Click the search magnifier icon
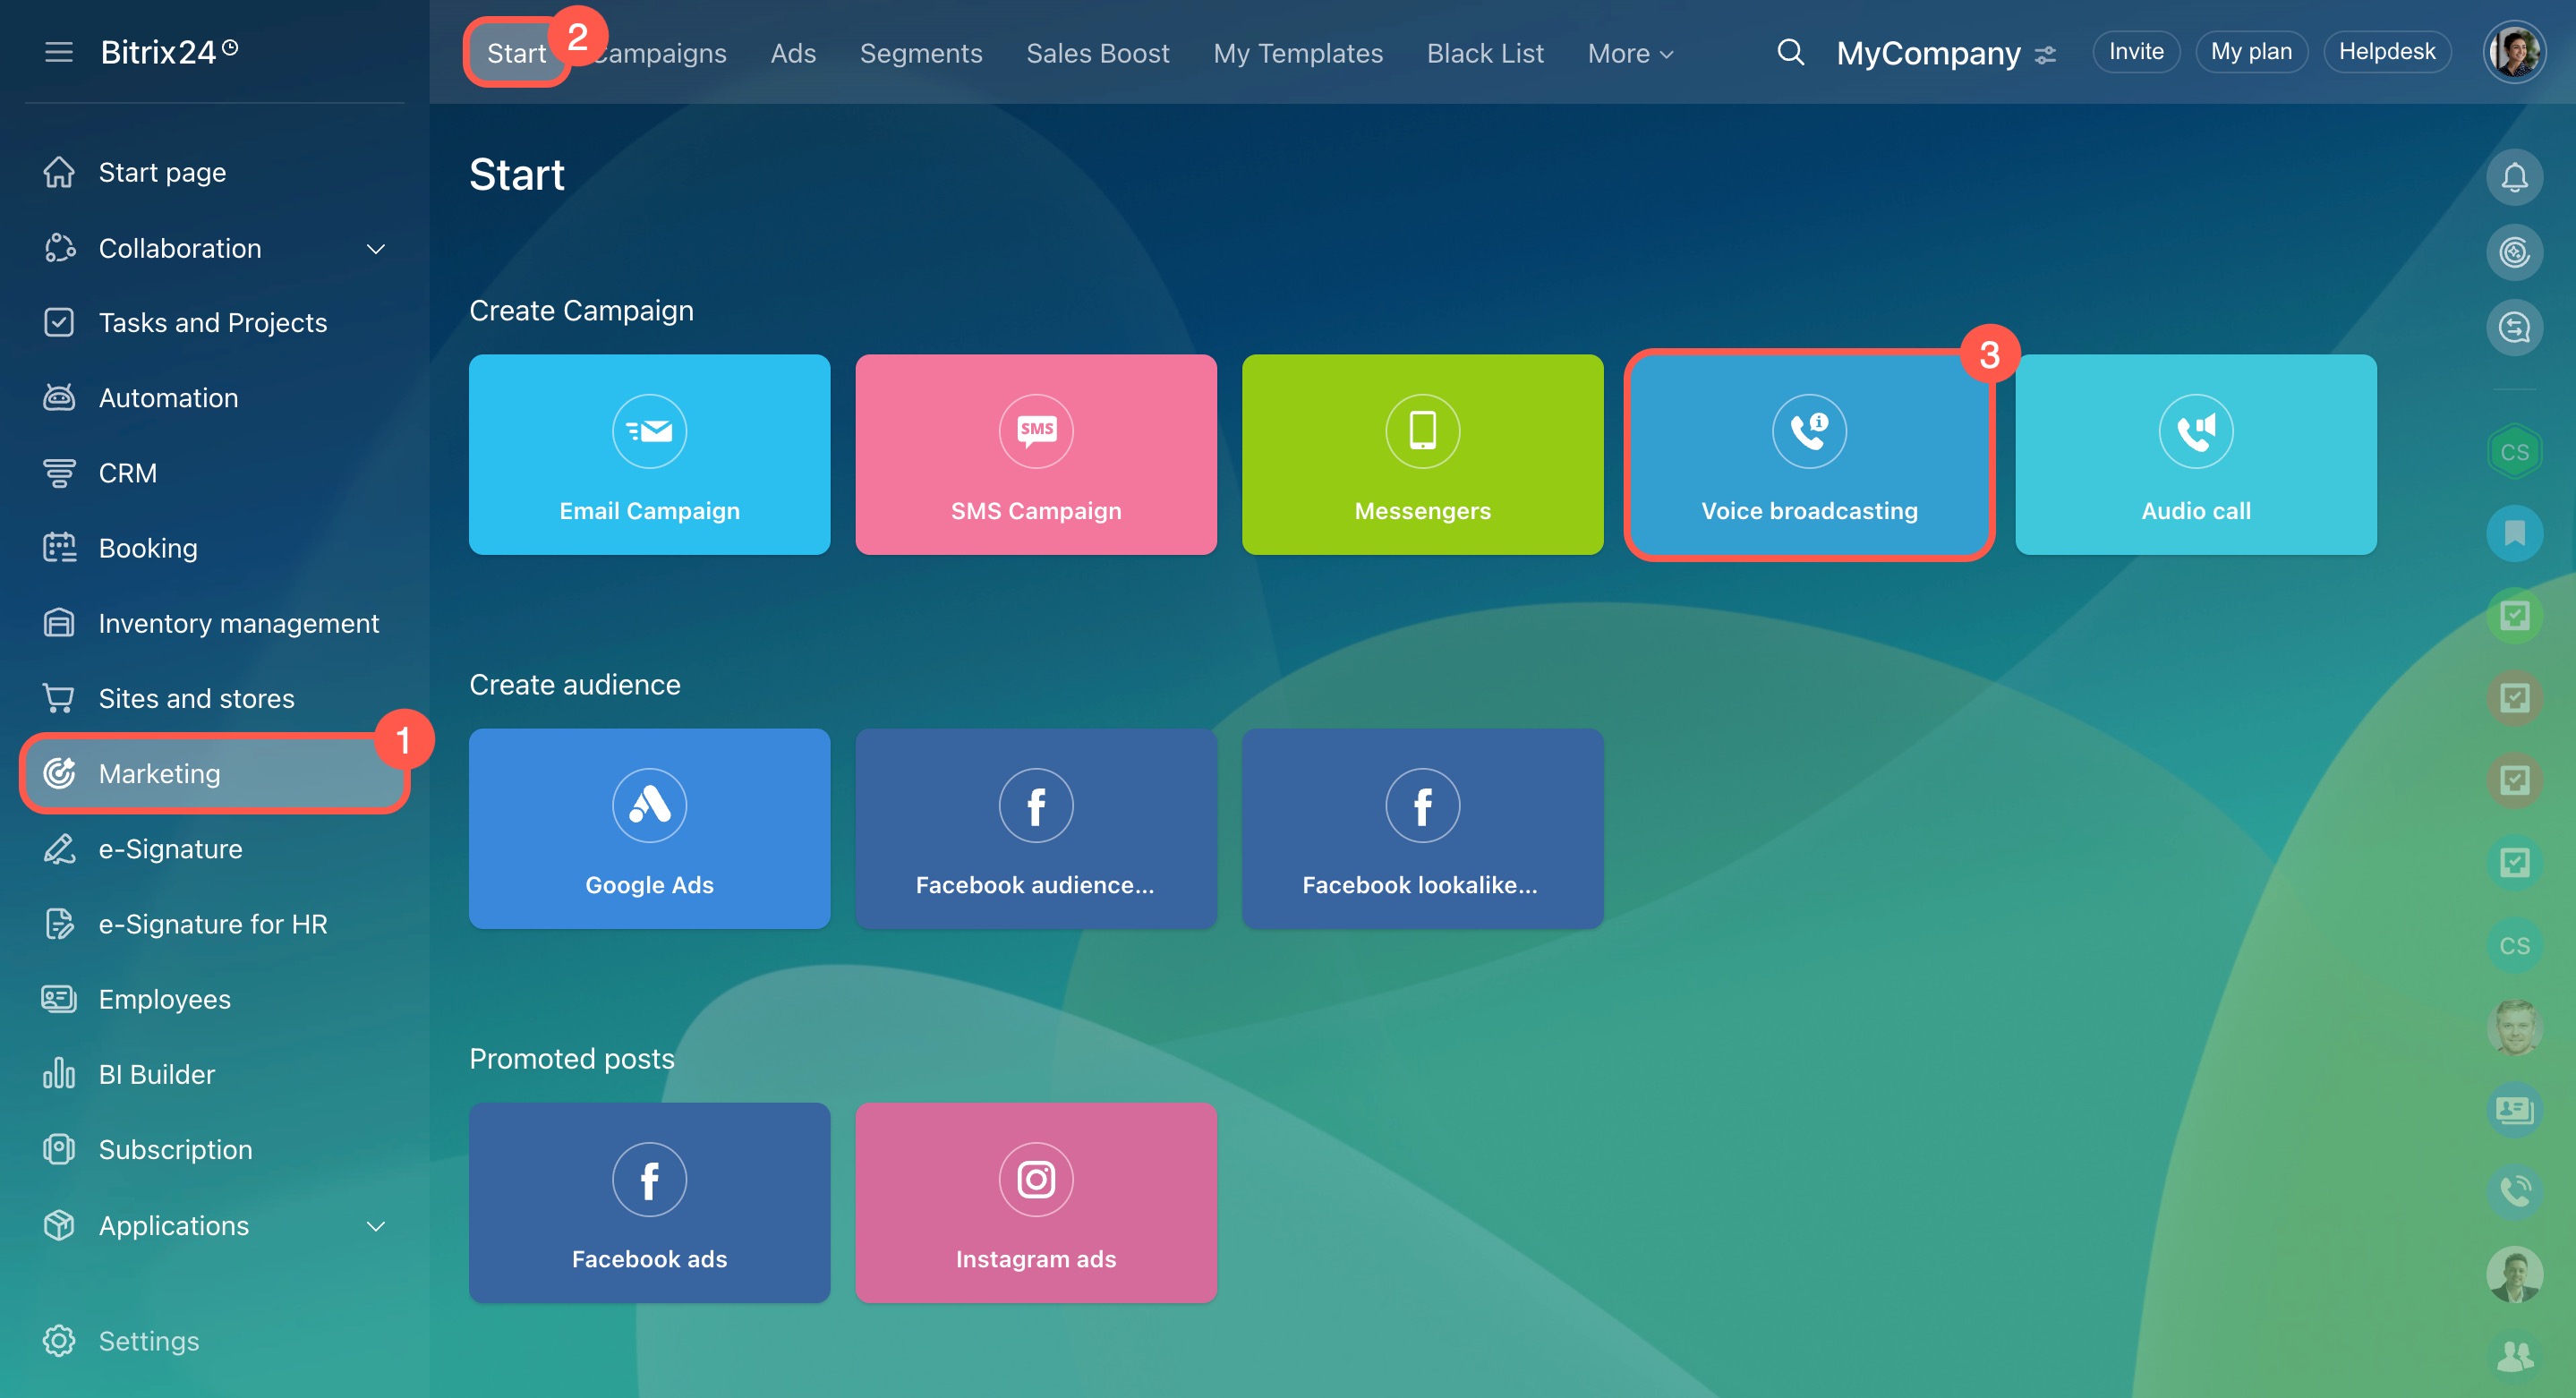 pos(1790,52)
